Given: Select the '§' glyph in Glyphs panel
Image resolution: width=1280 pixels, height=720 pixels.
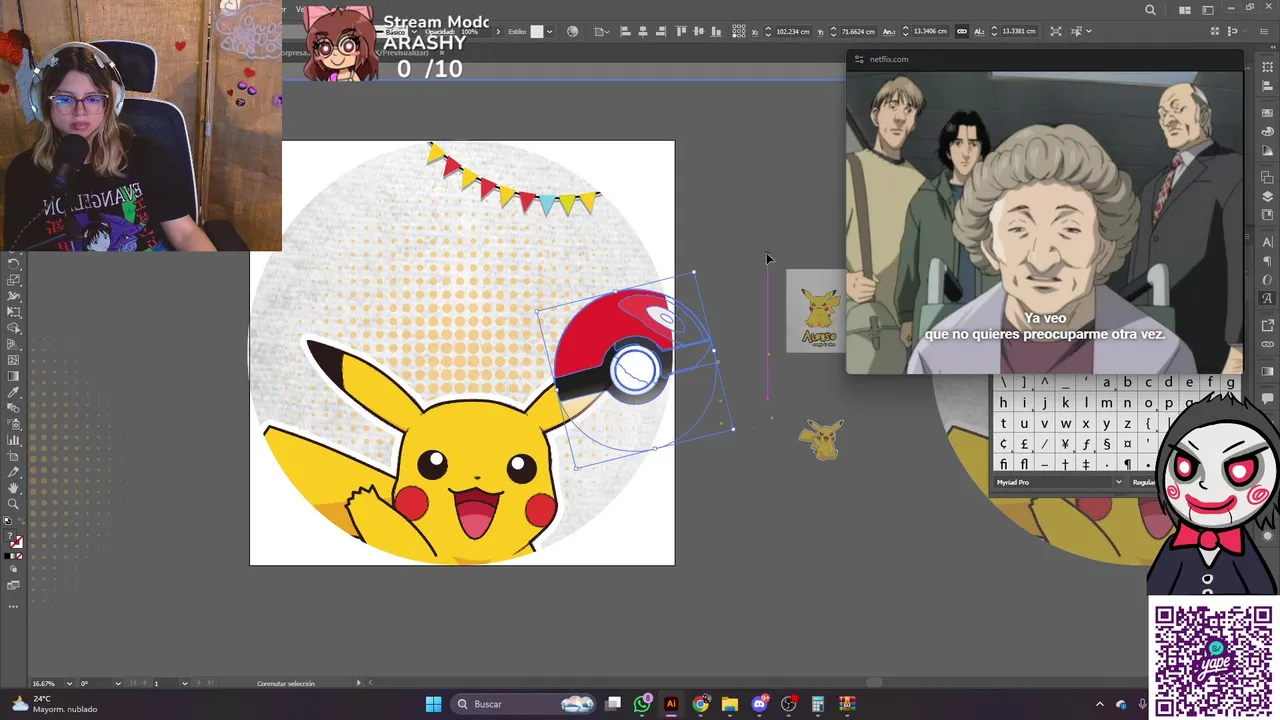Looking at the screenshot, I should click(1107, 444).
